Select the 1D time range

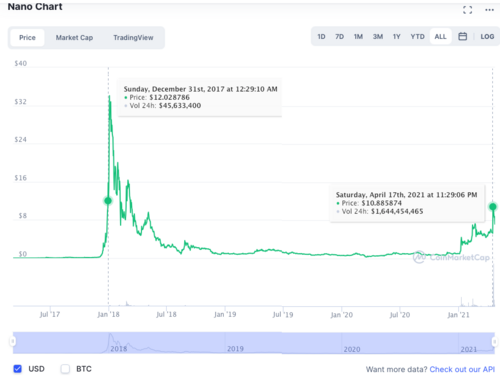click(x=321, y=37)
